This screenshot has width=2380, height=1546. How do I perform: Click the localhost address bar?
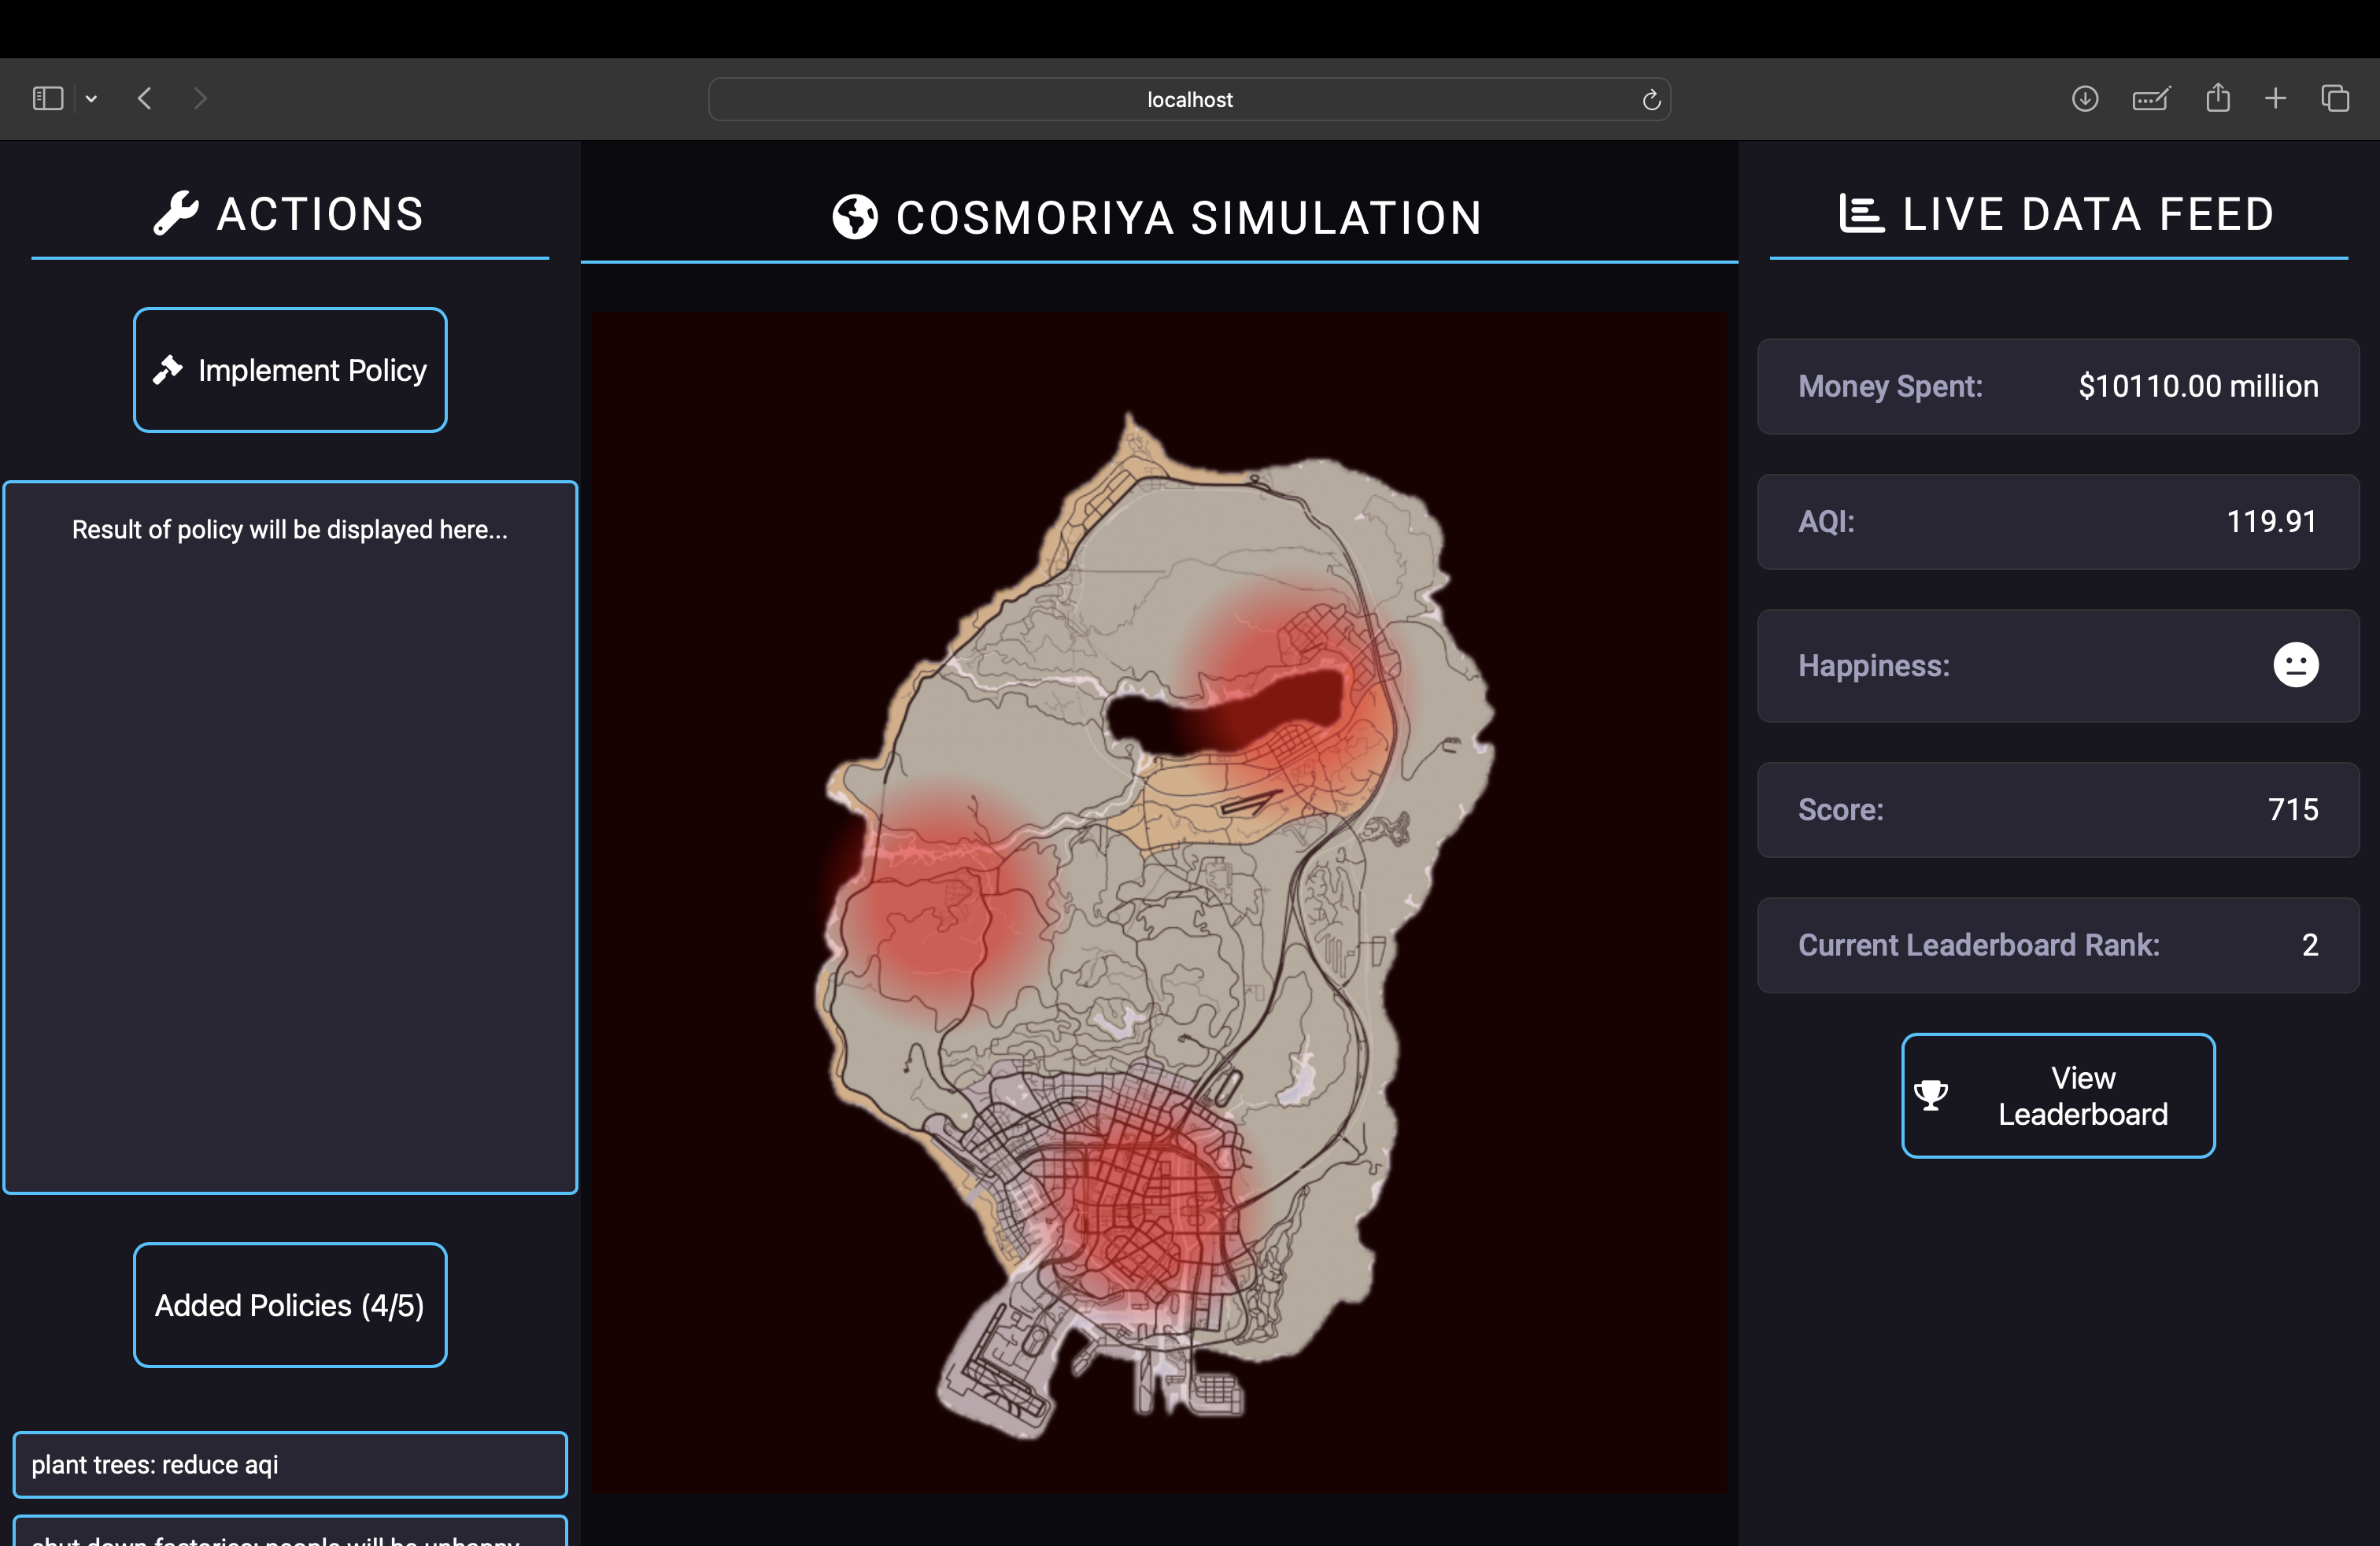(1188, 99)
